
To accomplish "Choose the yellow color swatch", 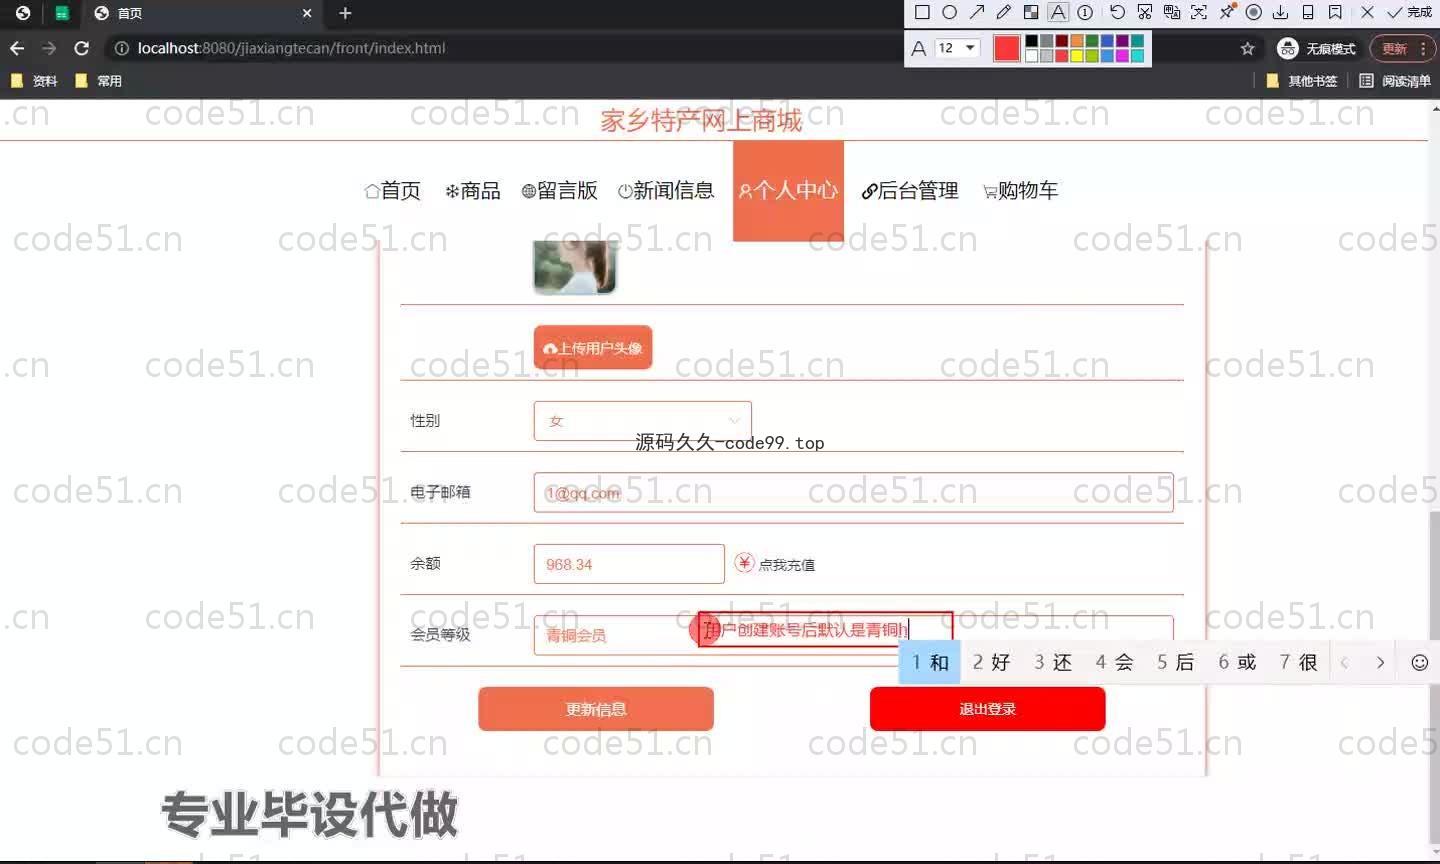I will 1077,55.
